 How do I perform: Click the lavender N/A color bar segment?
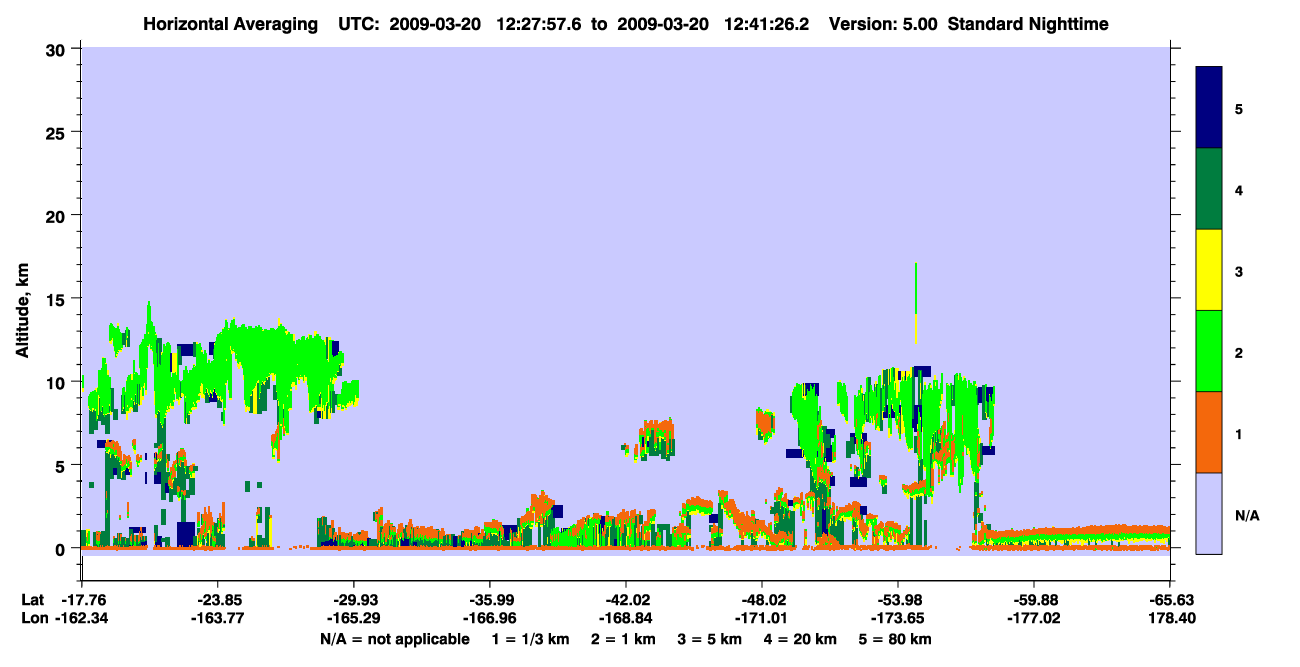[x=1209, y=513]
